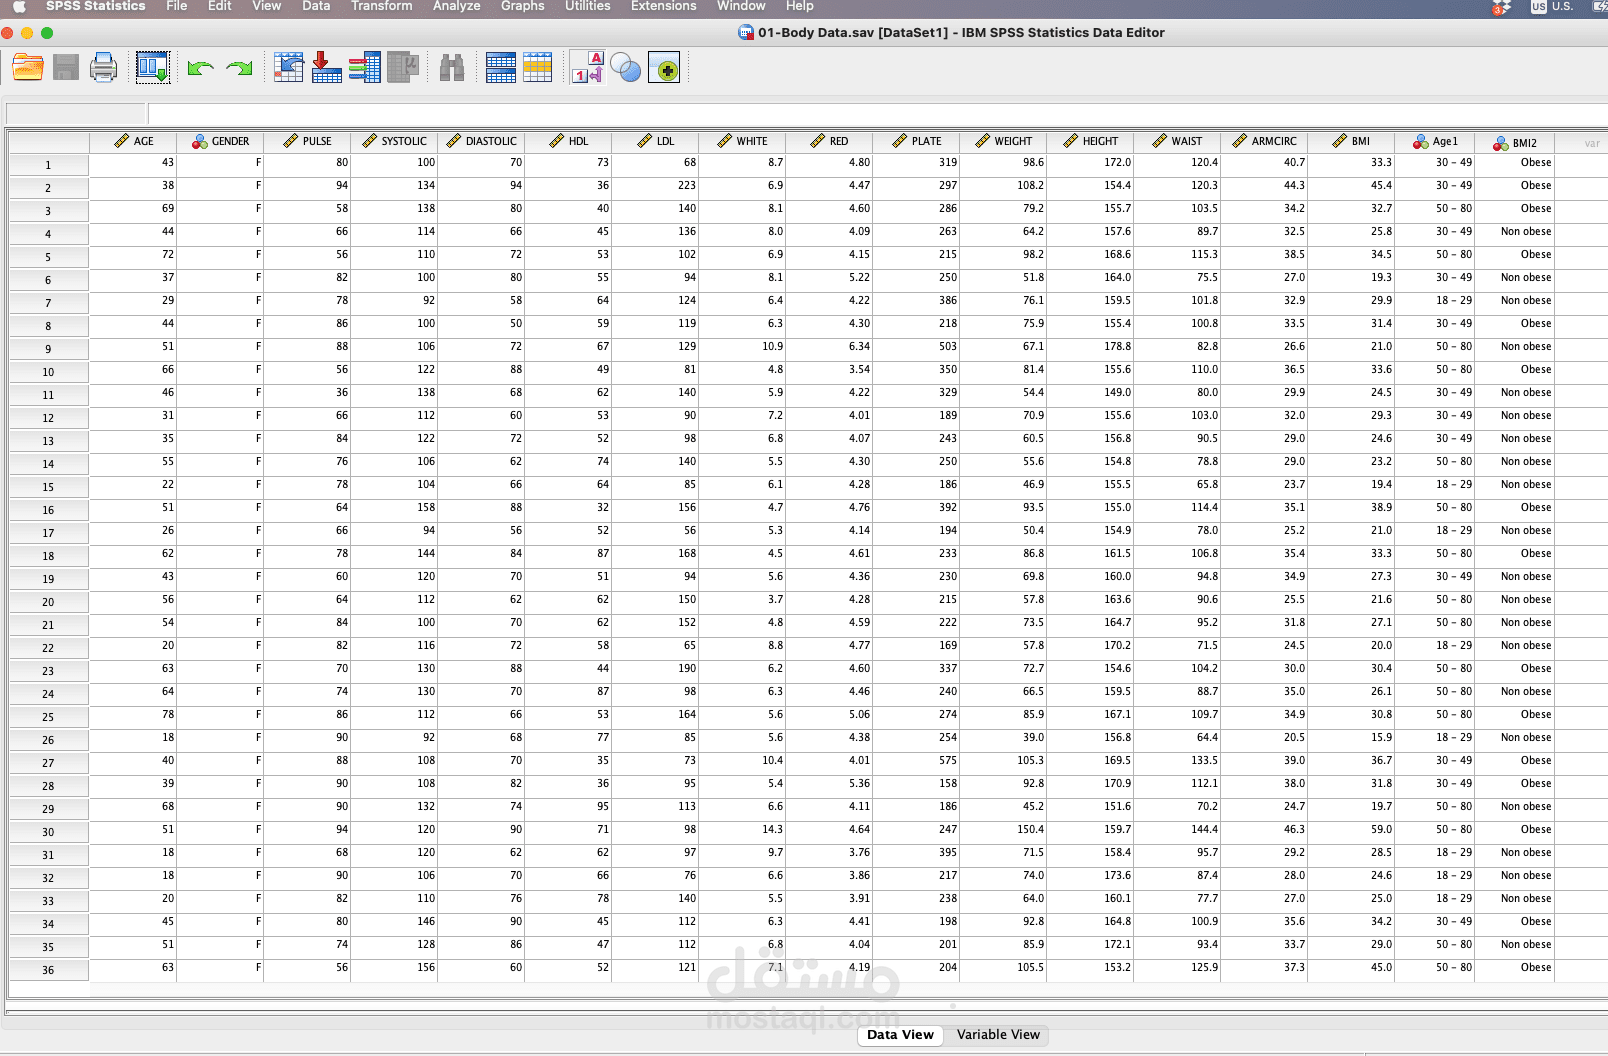This screenshot has width=1608, height=1056.
Task: Click the U.S. input source menu
Action: tap(1552, 7)
